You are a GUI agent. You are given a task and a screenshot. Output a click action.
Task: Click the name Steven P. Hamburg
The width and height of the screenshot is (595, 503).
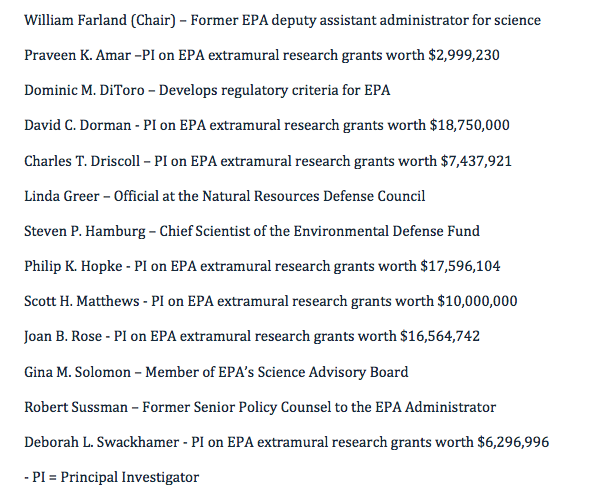click(85, 231)
